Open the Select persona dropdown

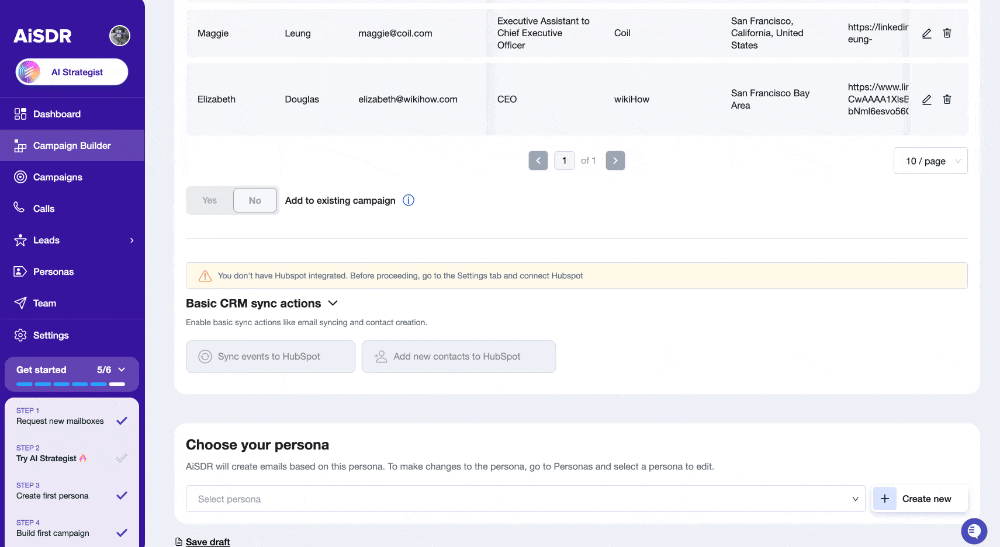point(525,499)
